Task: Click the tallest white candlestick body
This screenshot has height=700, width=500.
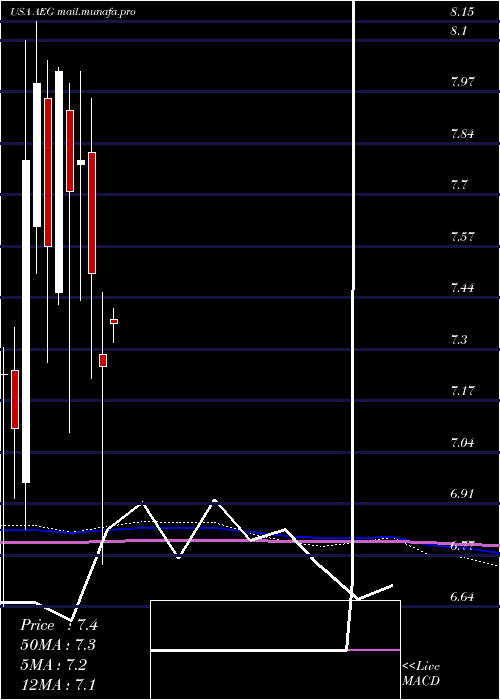Action: click(26, 321)
